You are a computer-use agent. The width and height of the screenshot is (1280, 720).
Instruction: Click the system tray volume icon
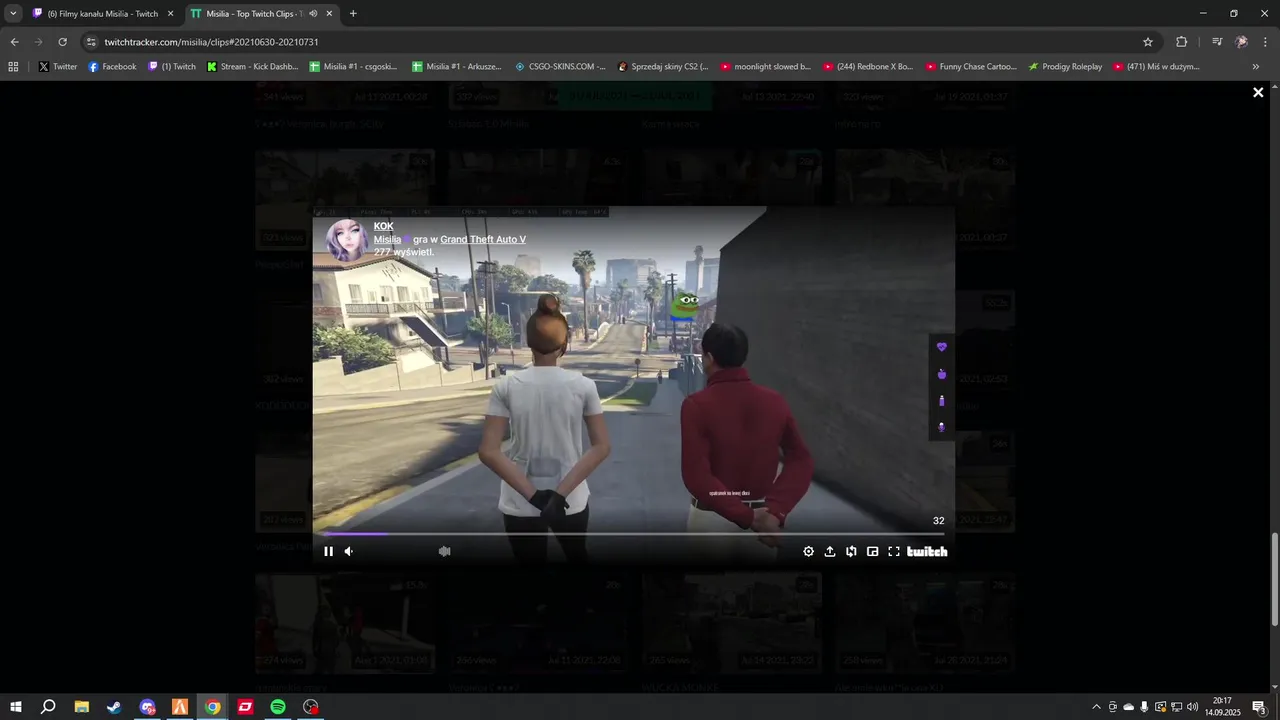pyautogui.click(x=1192, y=707)
